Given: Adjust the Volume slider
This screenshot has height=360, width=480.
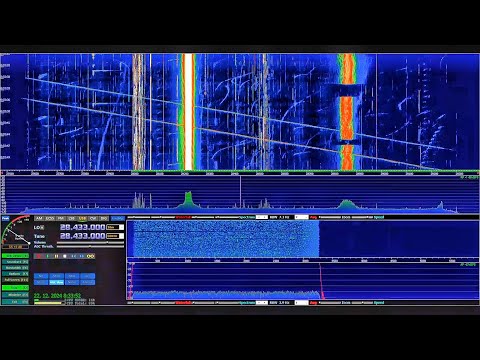Looking at the screenshot, I should click(90, 242).
